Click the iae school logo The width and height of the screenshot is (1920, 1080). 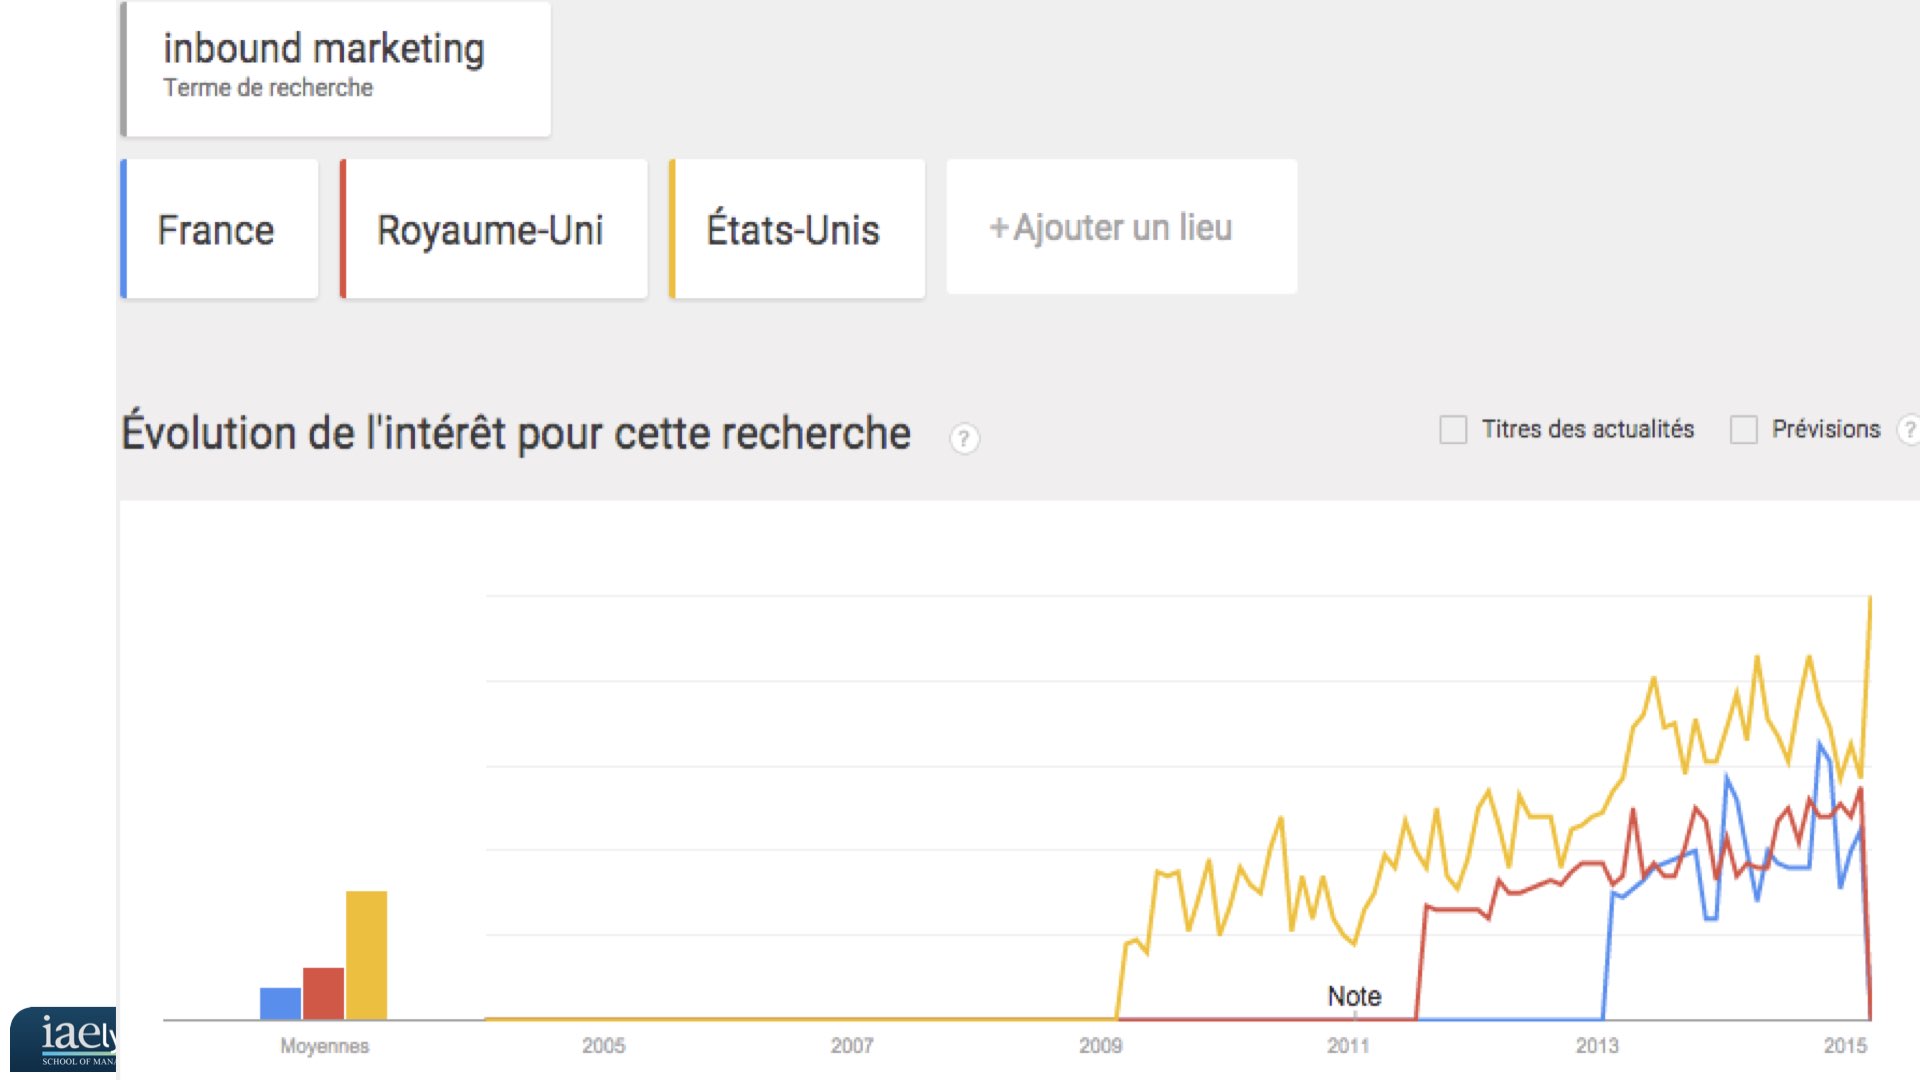(64, 1040)
